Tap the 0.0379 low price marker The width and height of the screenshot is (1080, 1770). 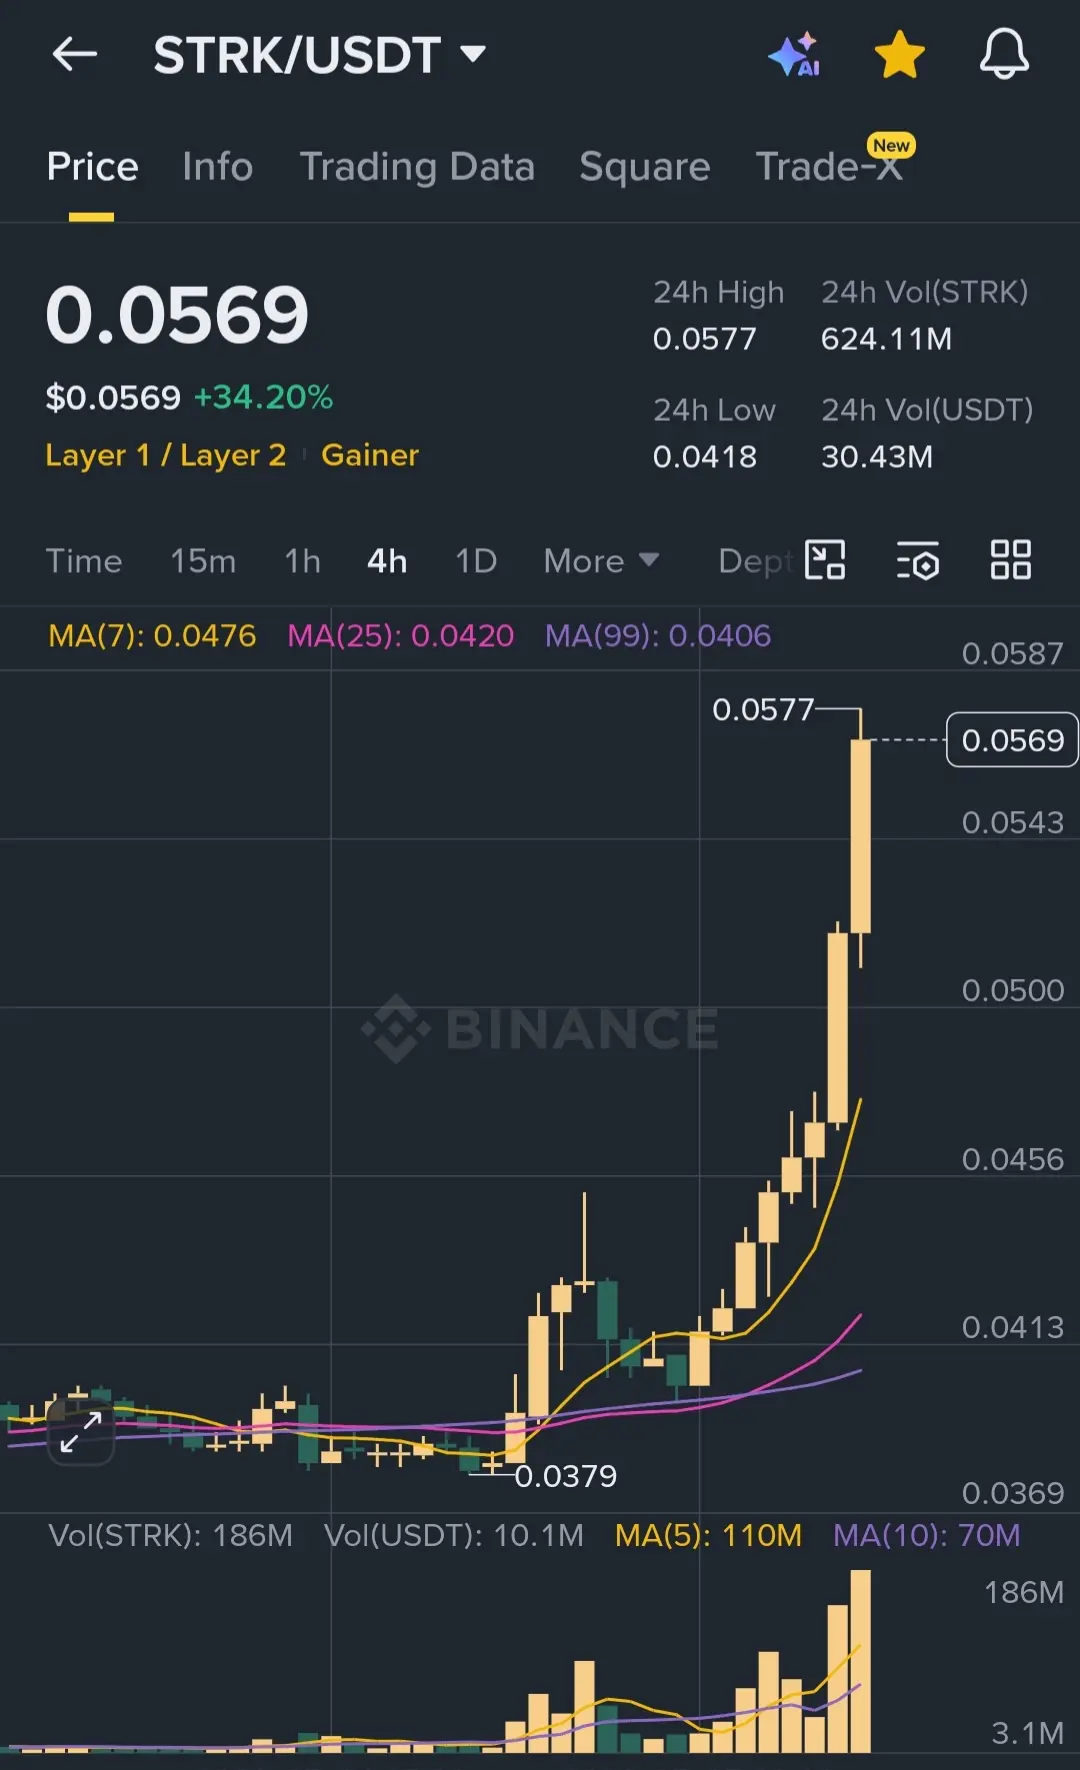pos(566,1476)
